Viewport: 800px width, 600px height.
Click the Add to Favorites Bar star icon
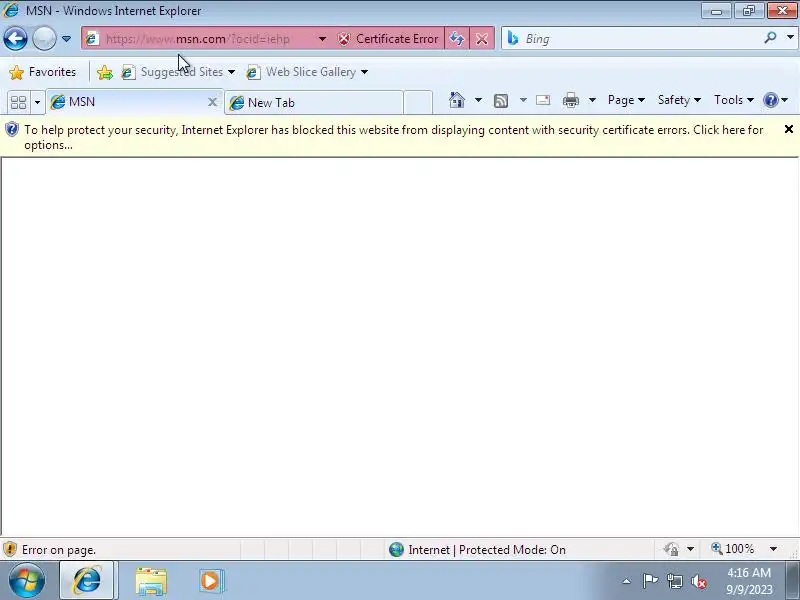click(105, 72)
